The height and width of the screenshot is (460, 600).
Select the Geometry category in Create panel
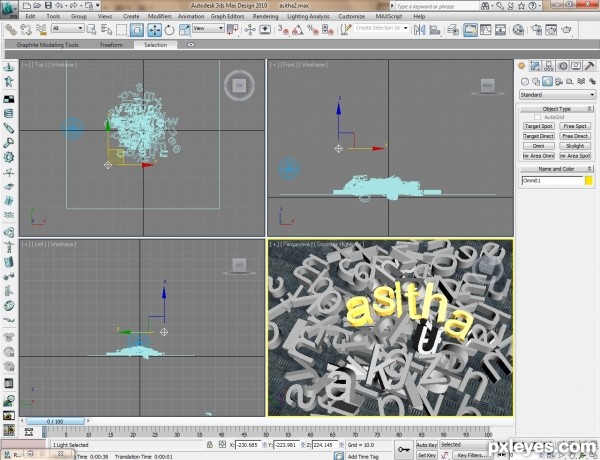point(525,82)
